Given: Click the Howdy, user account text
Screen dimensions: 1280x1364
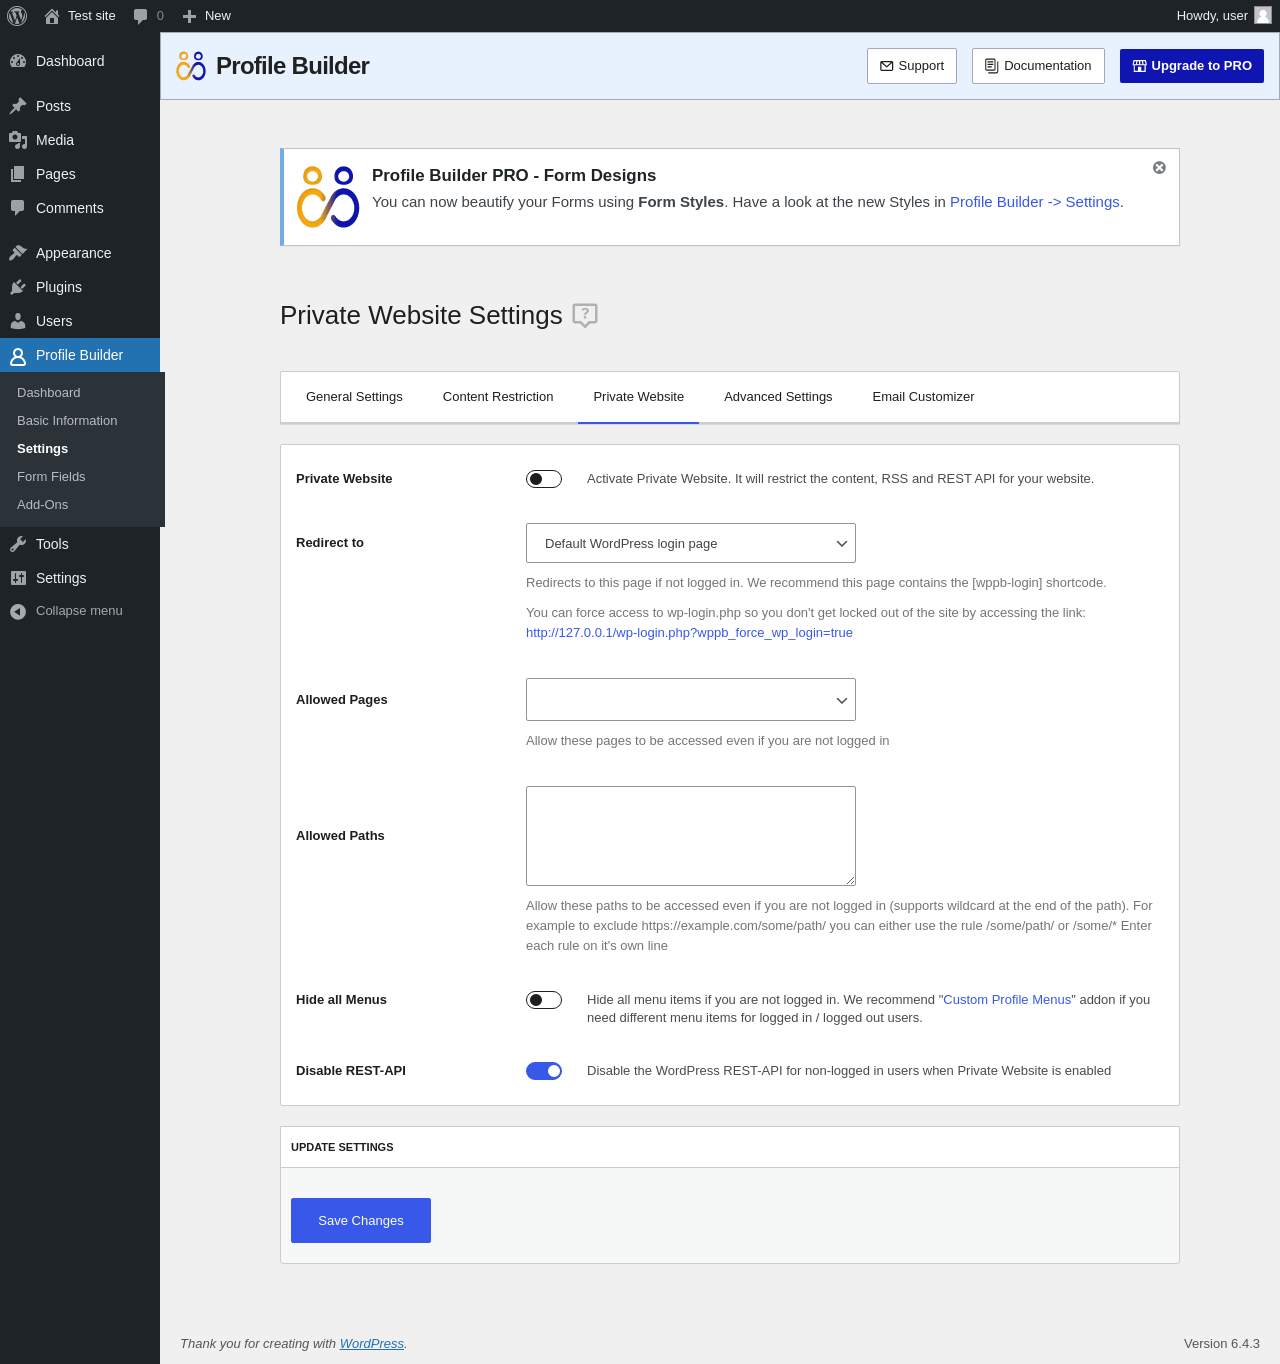Looking at the screenshot, I should 1212,16.
